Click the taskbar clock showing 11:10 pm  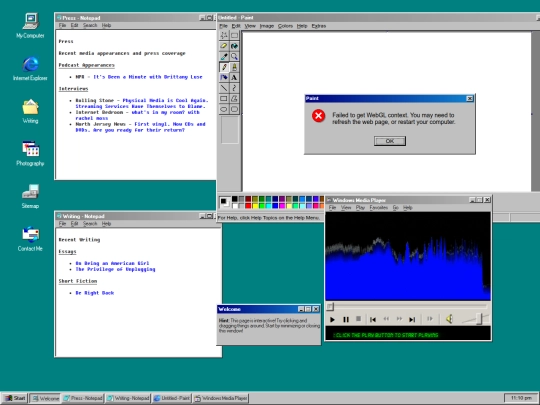[x=521, y=398]
